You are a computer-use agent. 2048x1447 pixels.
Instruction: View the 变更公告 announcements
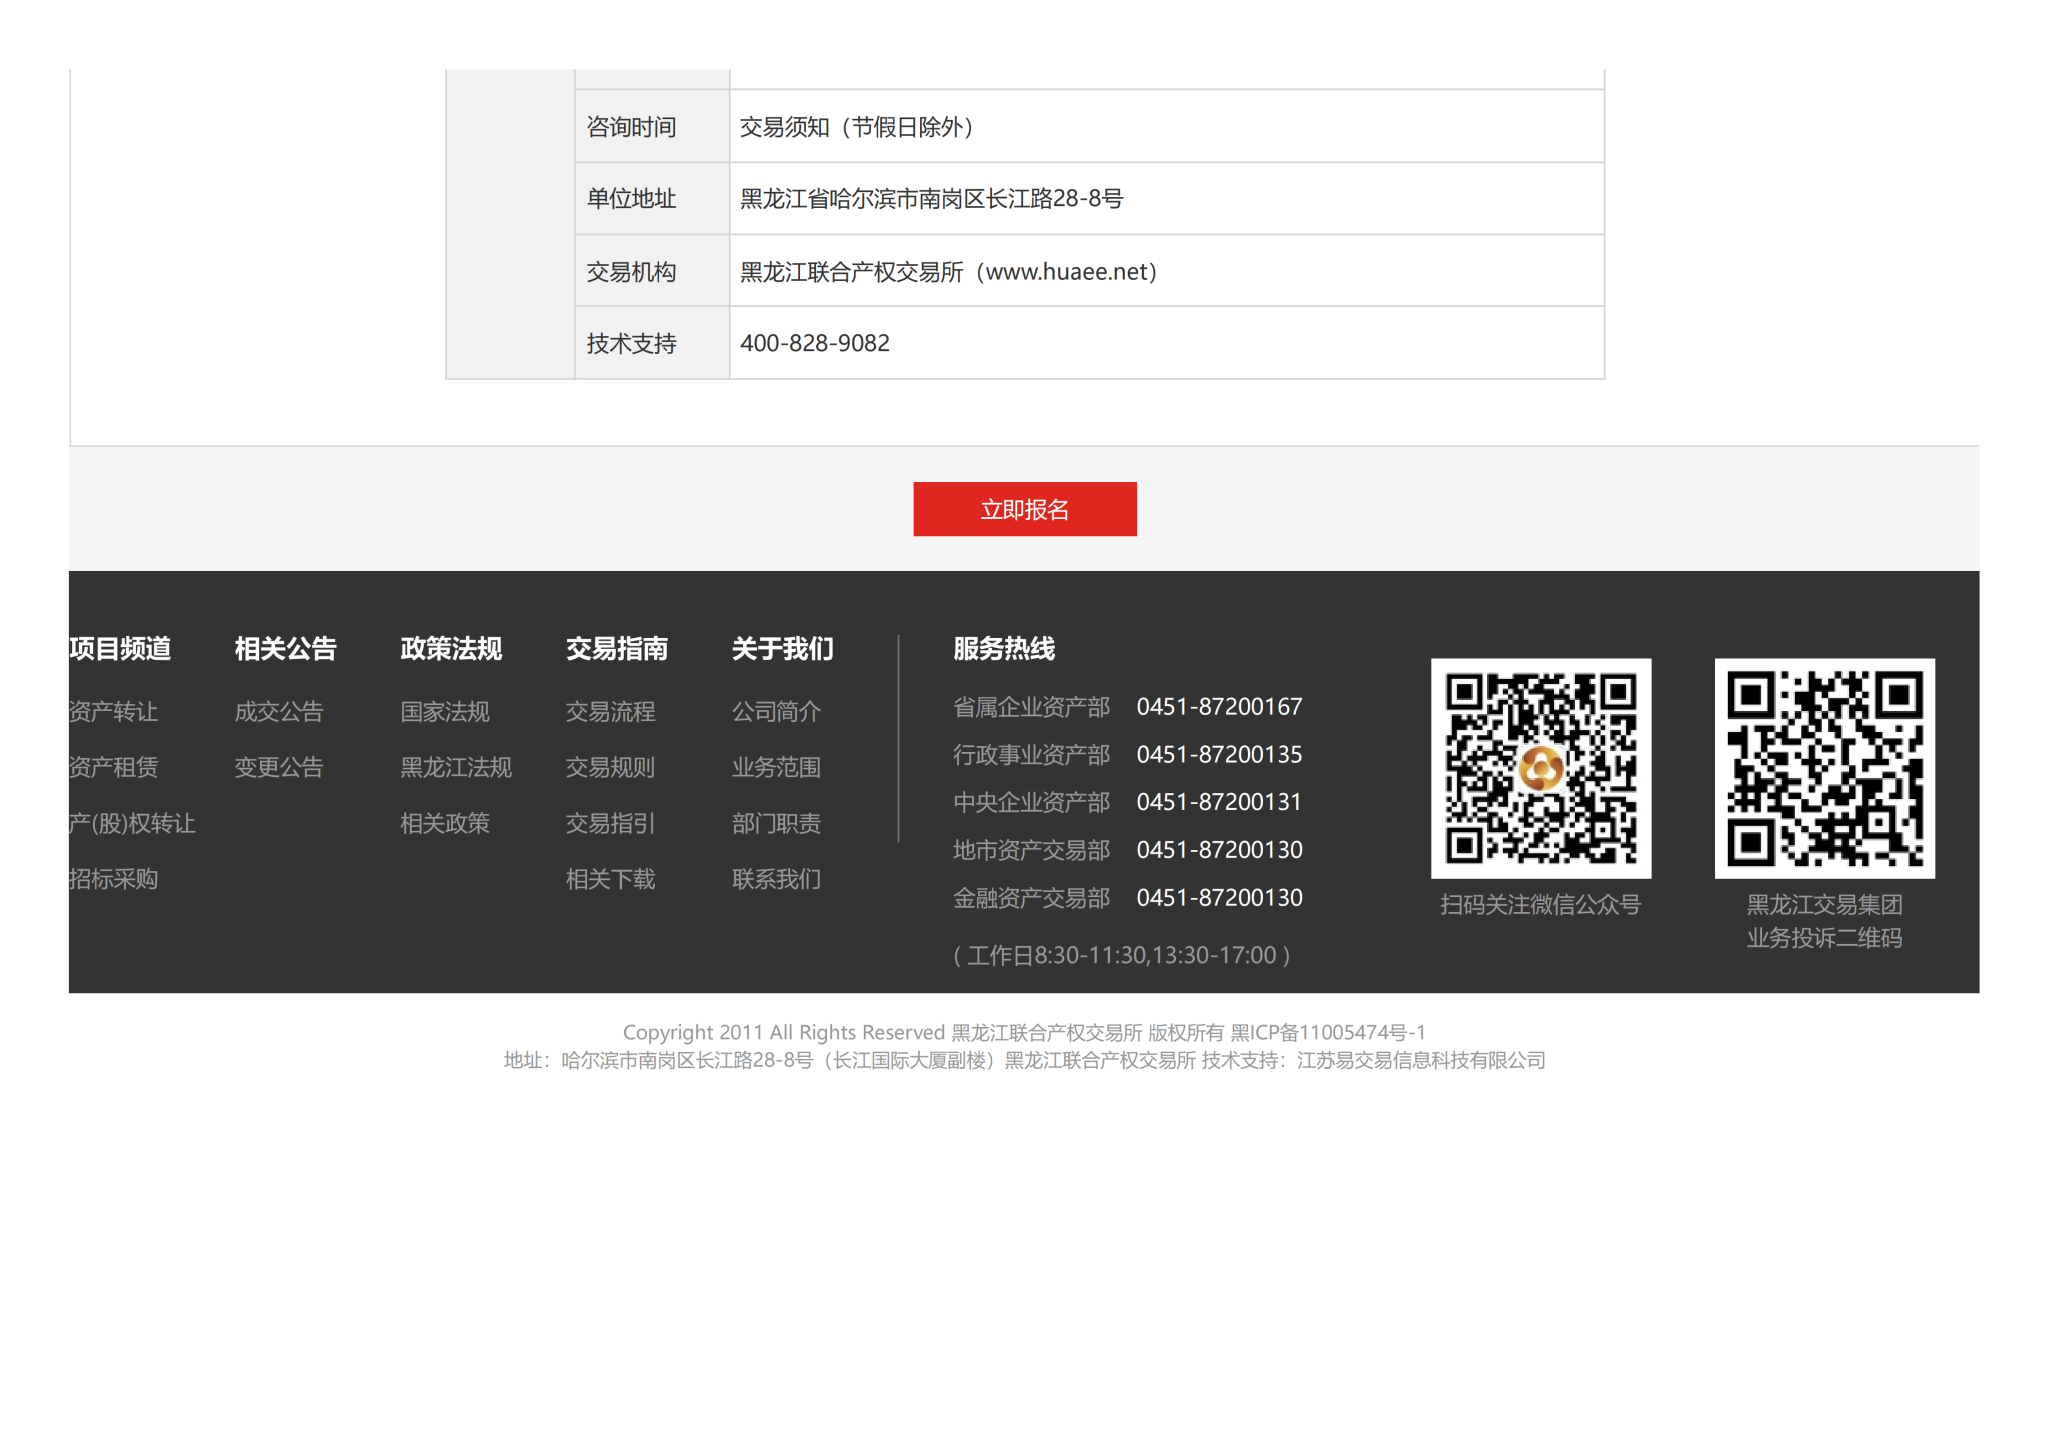coord(279,767)
